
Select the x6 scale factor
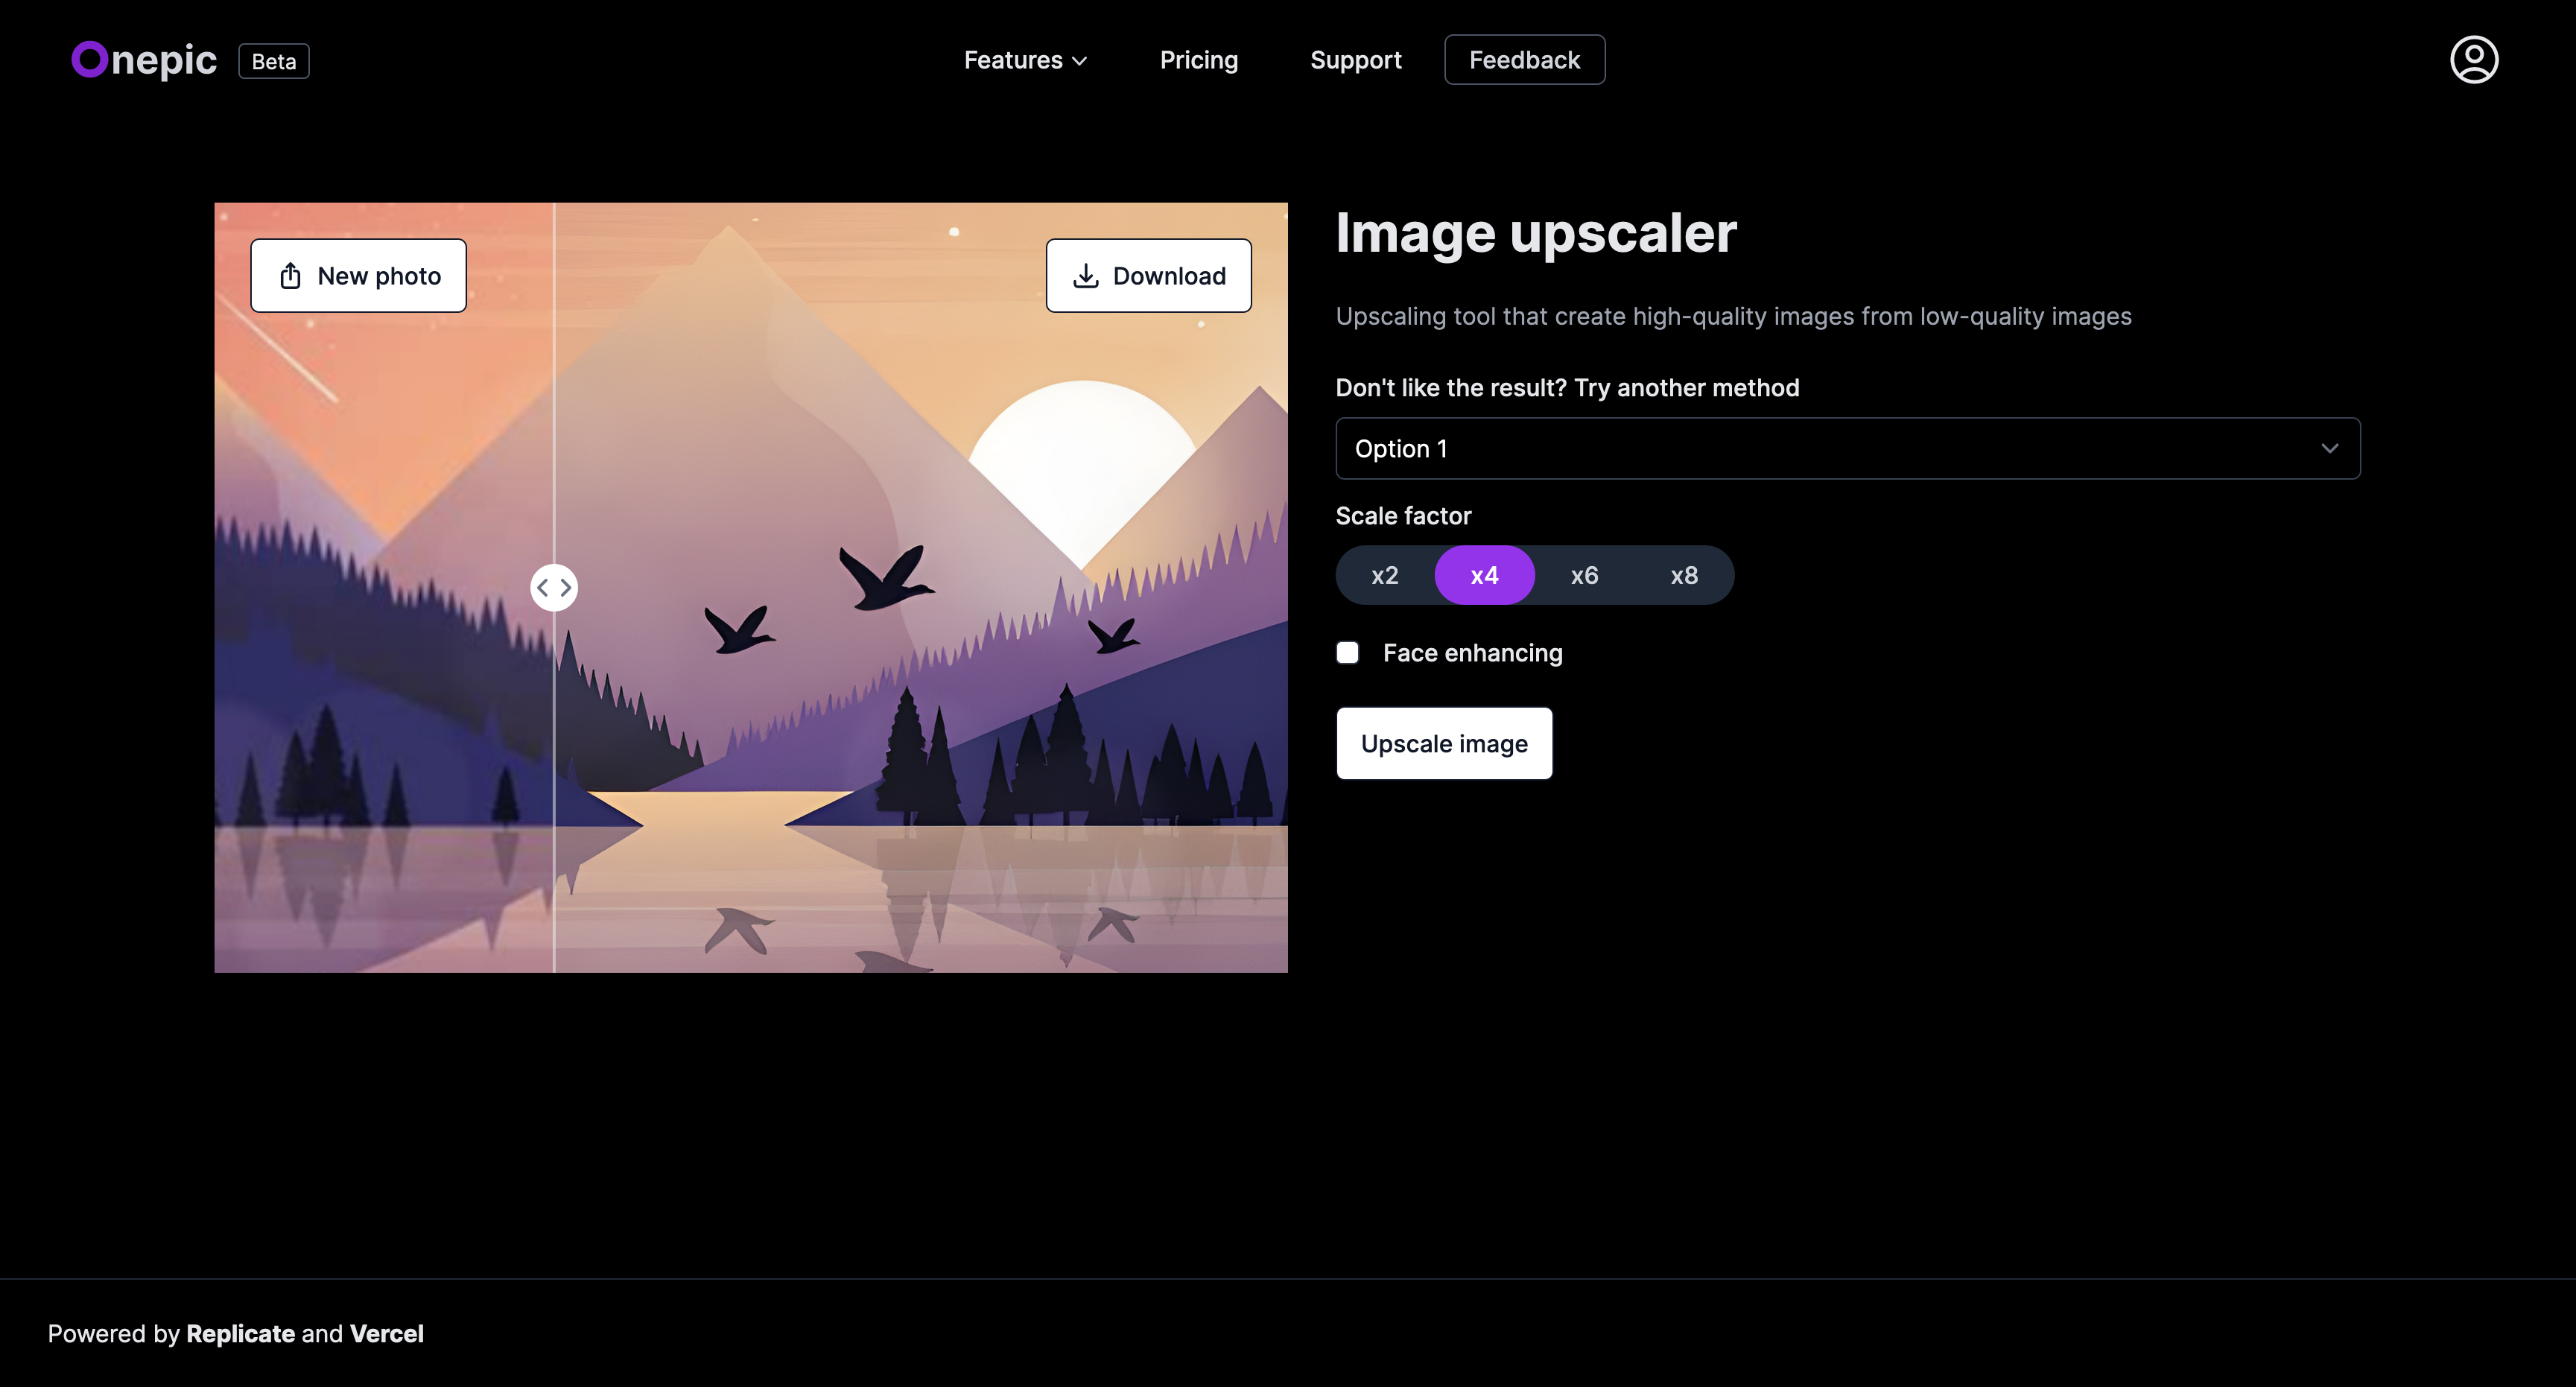[1584, 575]
